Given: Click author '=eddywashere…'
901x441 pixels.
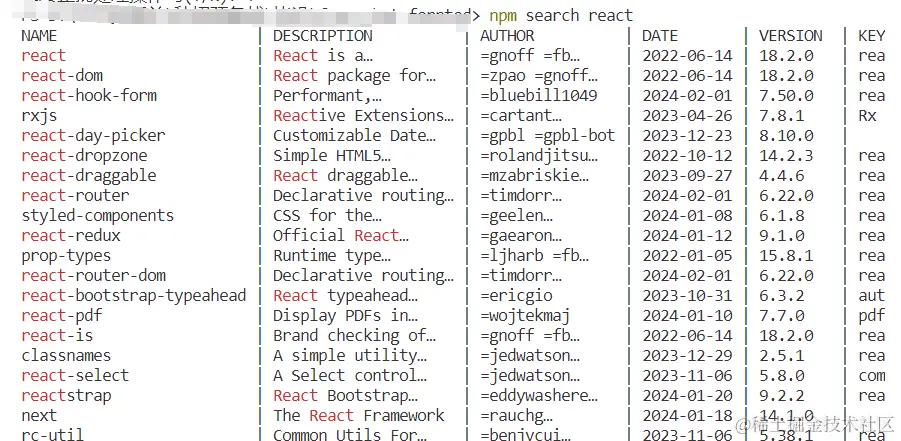Looking at the screenshot, I should [539, 396].
